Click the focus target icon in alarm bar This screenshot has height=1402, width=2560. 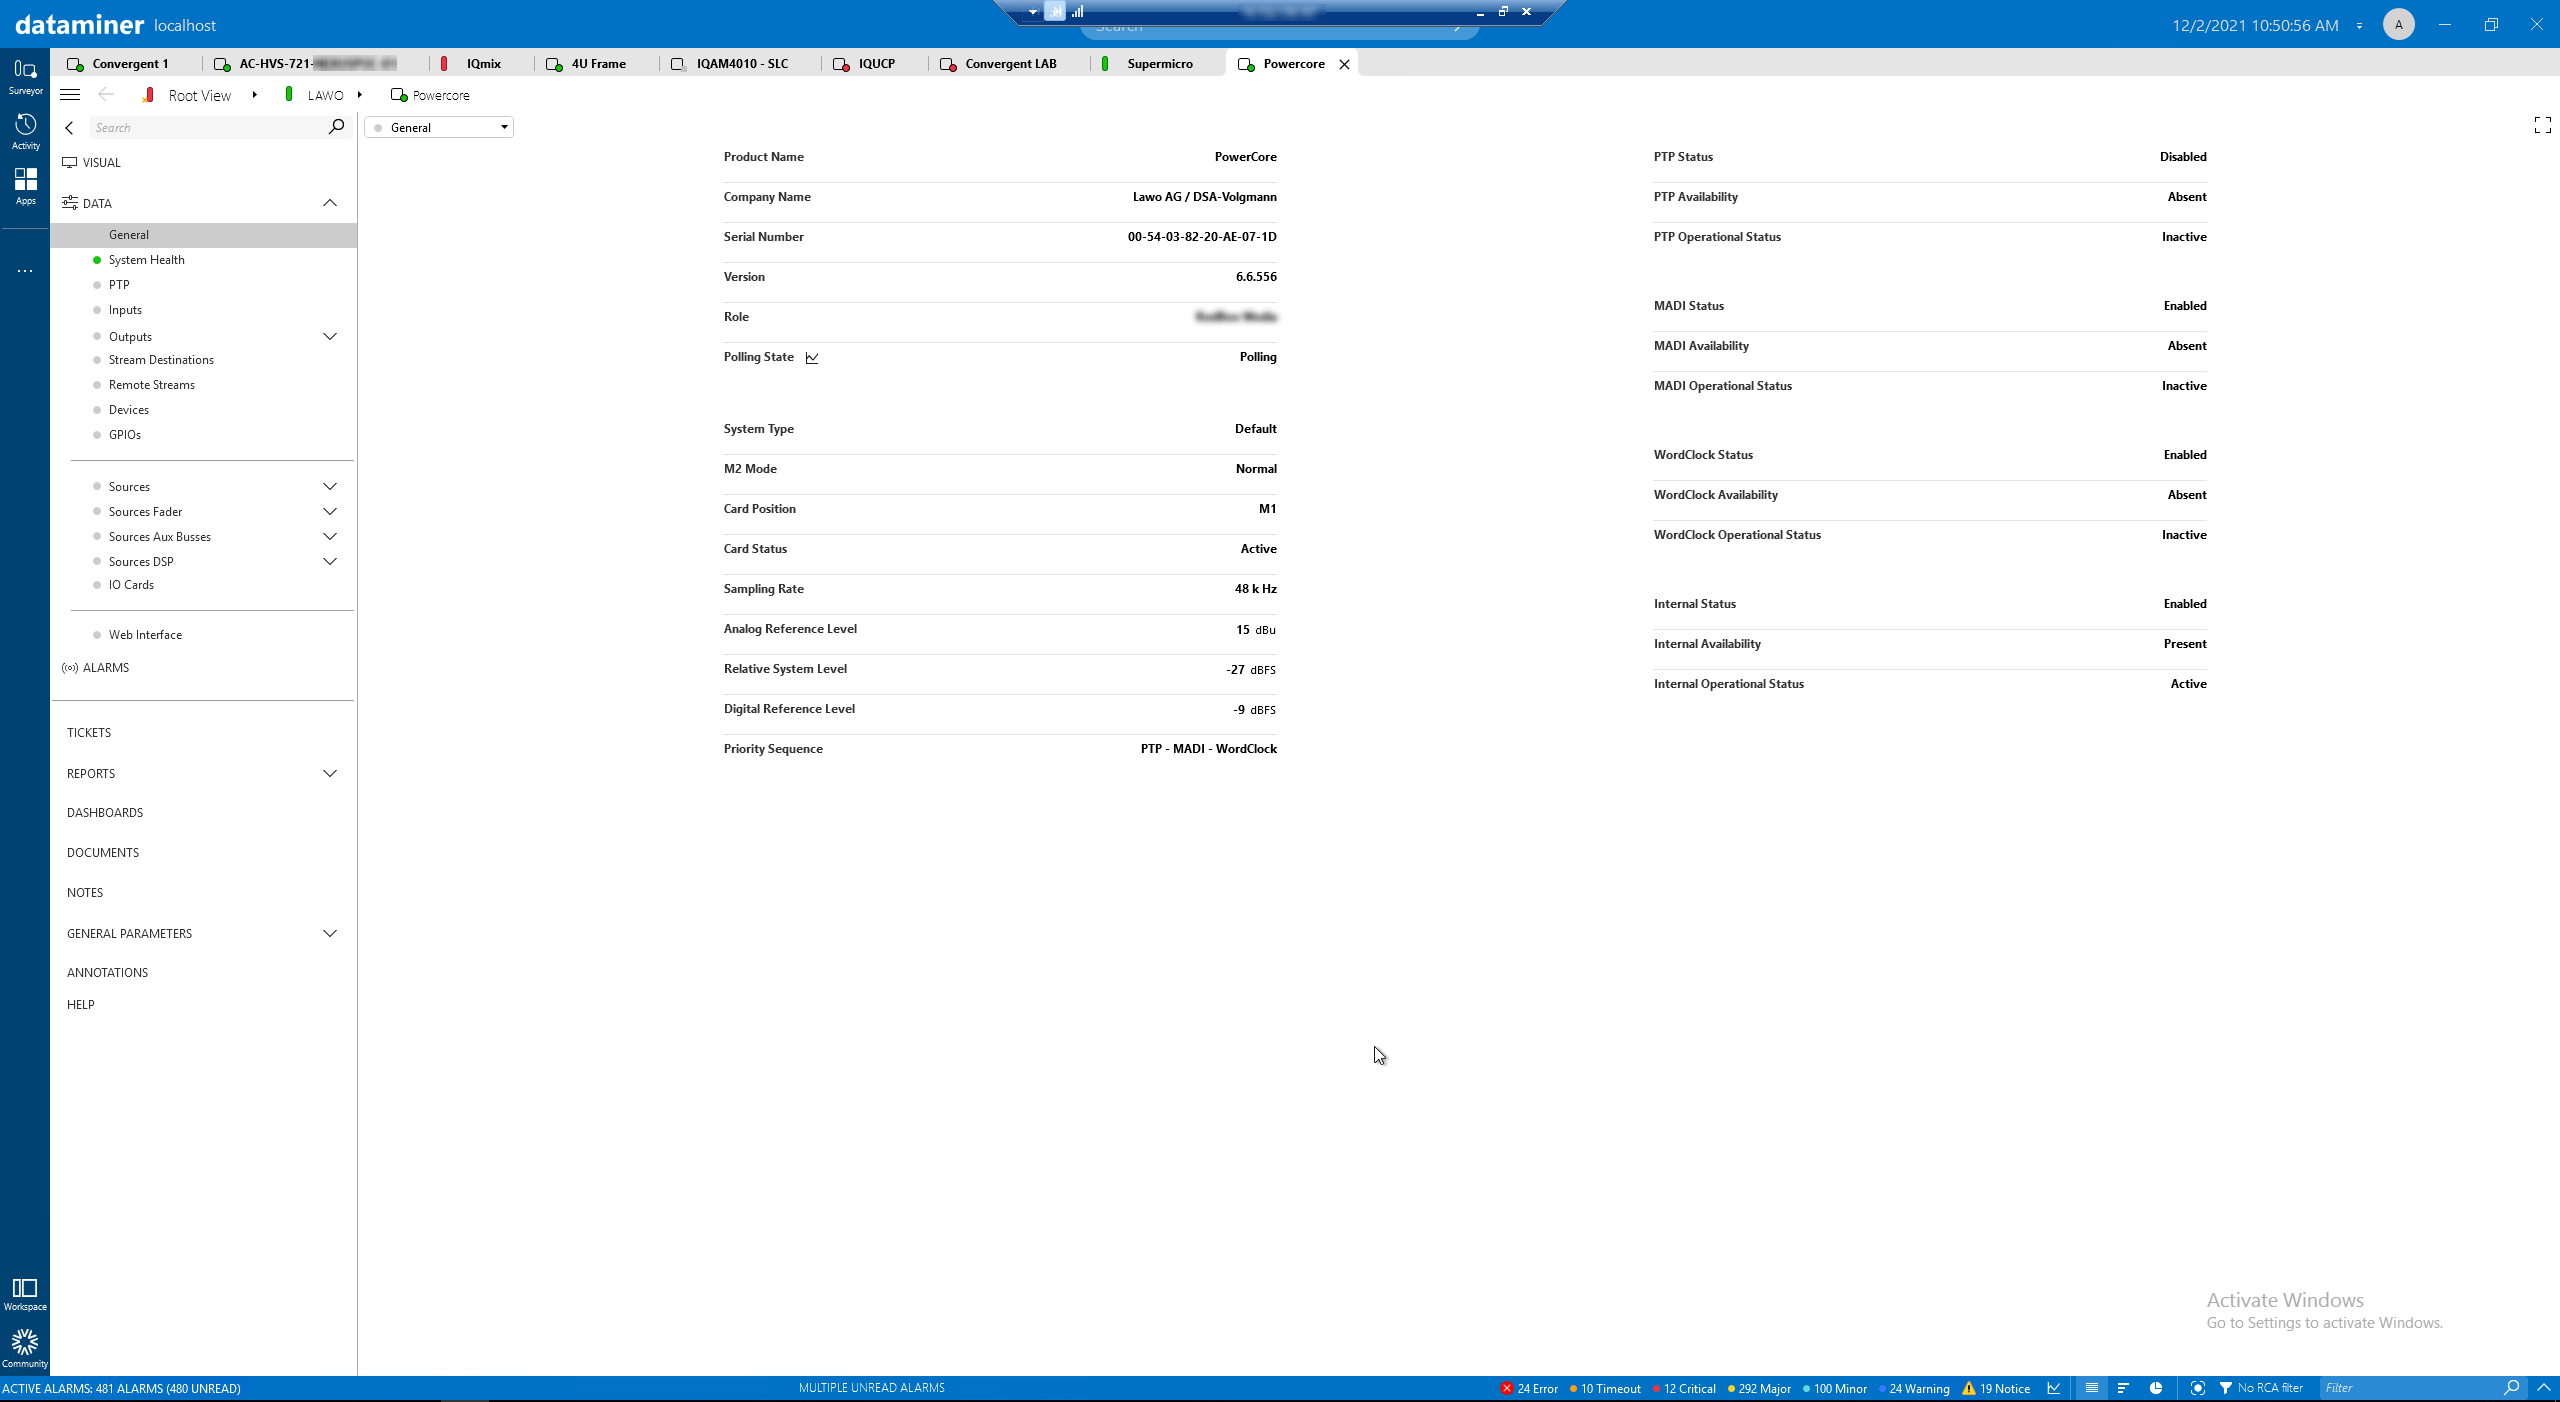tap(2197, 1388)
